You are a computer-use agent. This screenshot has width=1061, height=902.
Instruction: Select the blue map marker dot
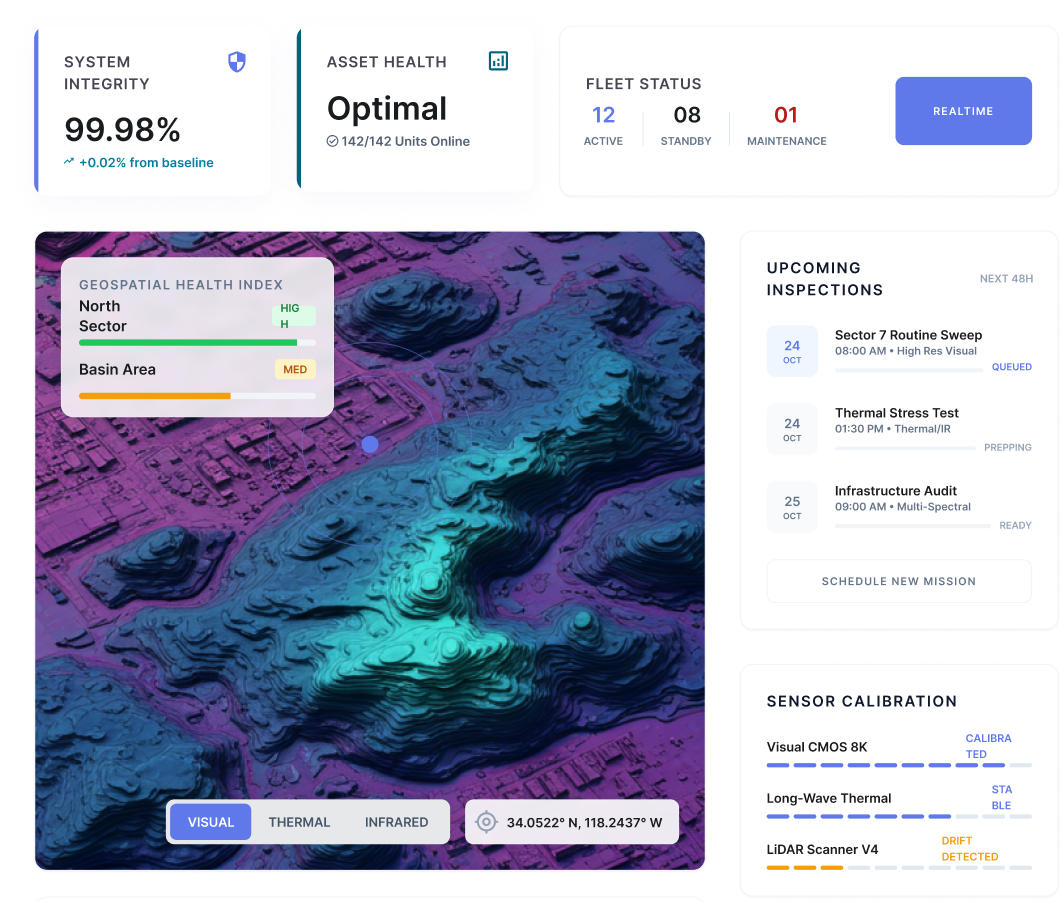370,444
